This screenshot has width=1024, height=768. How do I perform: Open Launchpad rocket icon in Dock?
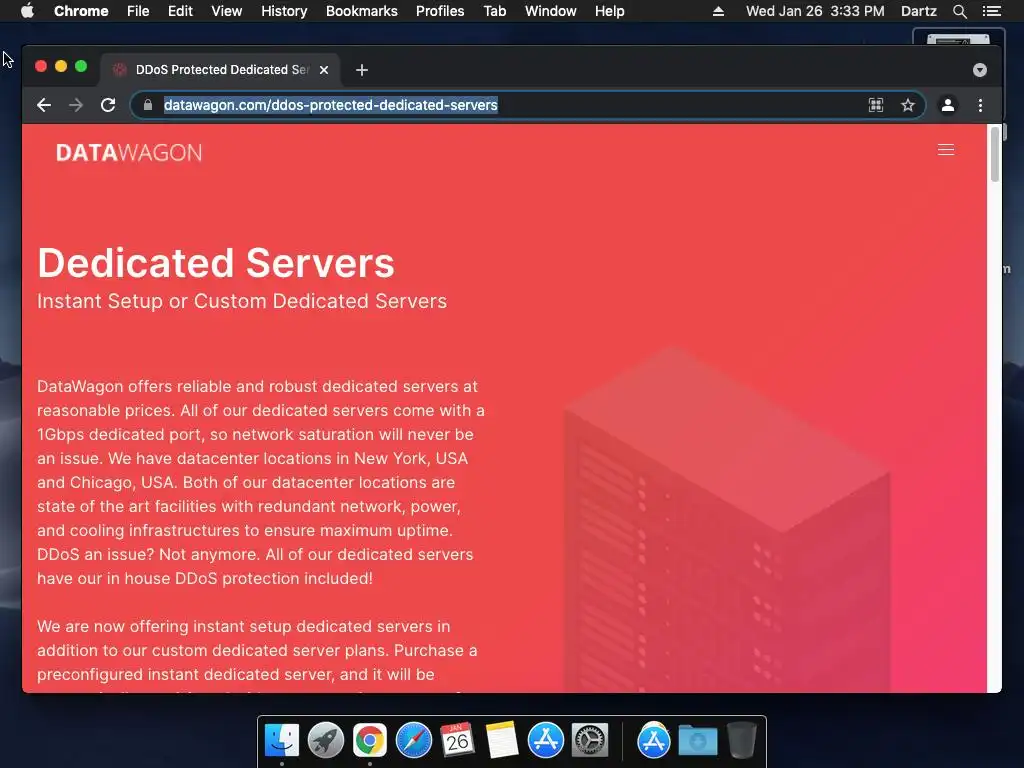(x=326, y=741)
